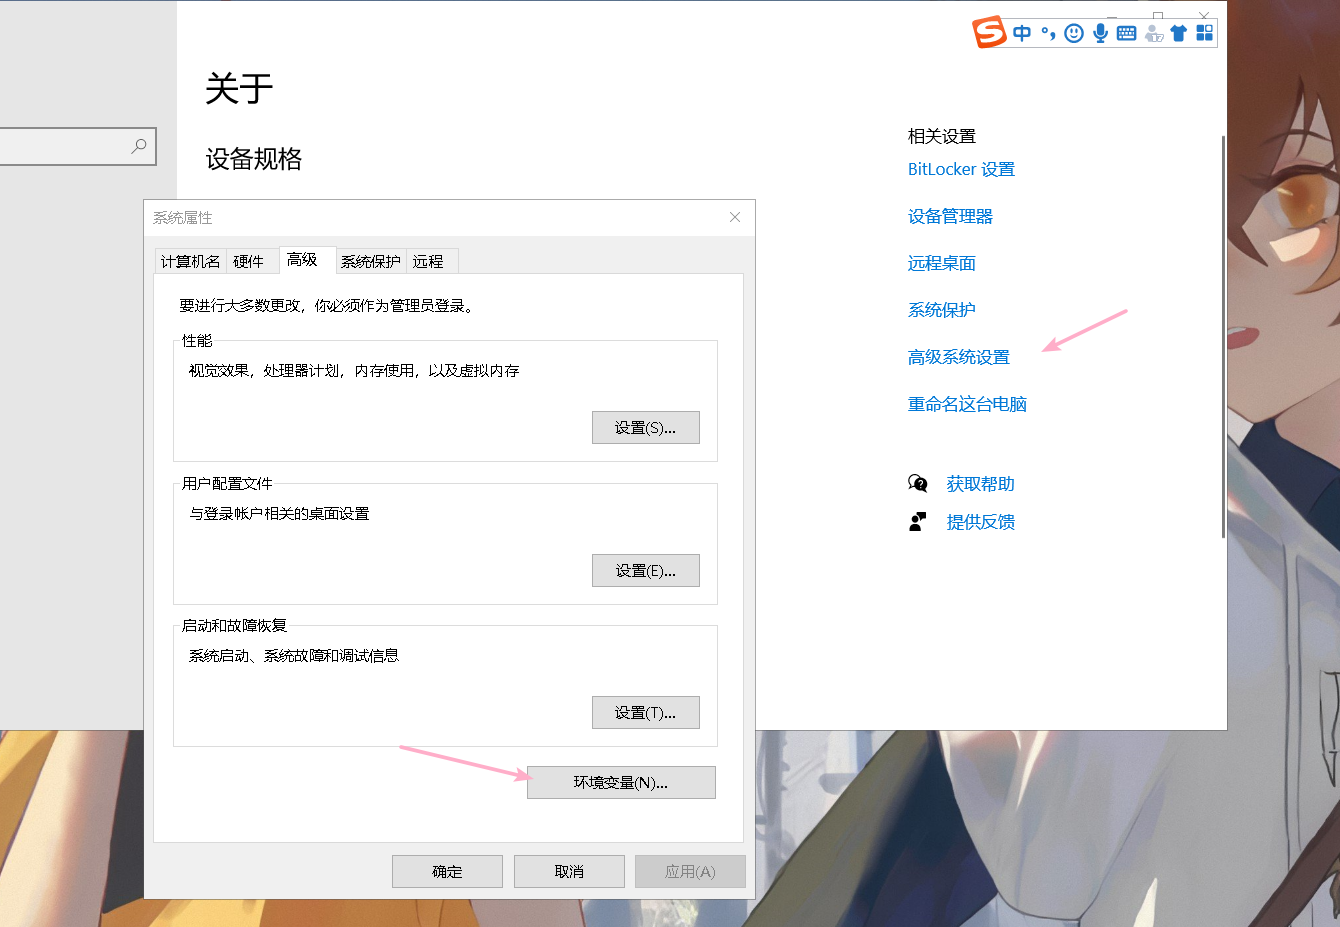Toggle Chinese/English mode on Sogou toolbar

pos(1022,33)
